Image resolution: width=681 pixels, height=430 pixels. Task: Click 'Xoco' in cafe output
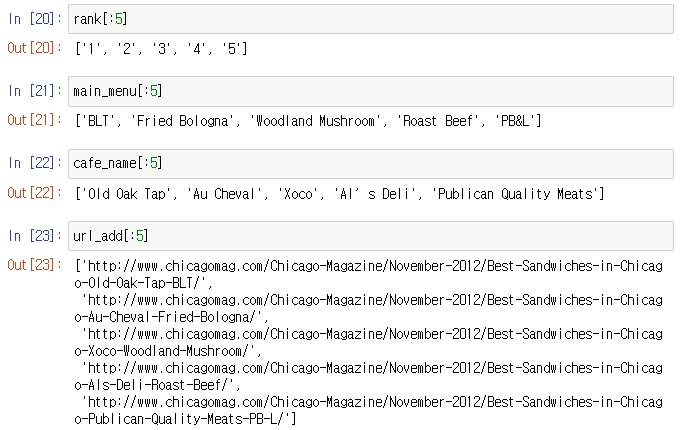(x=298, y=194)
